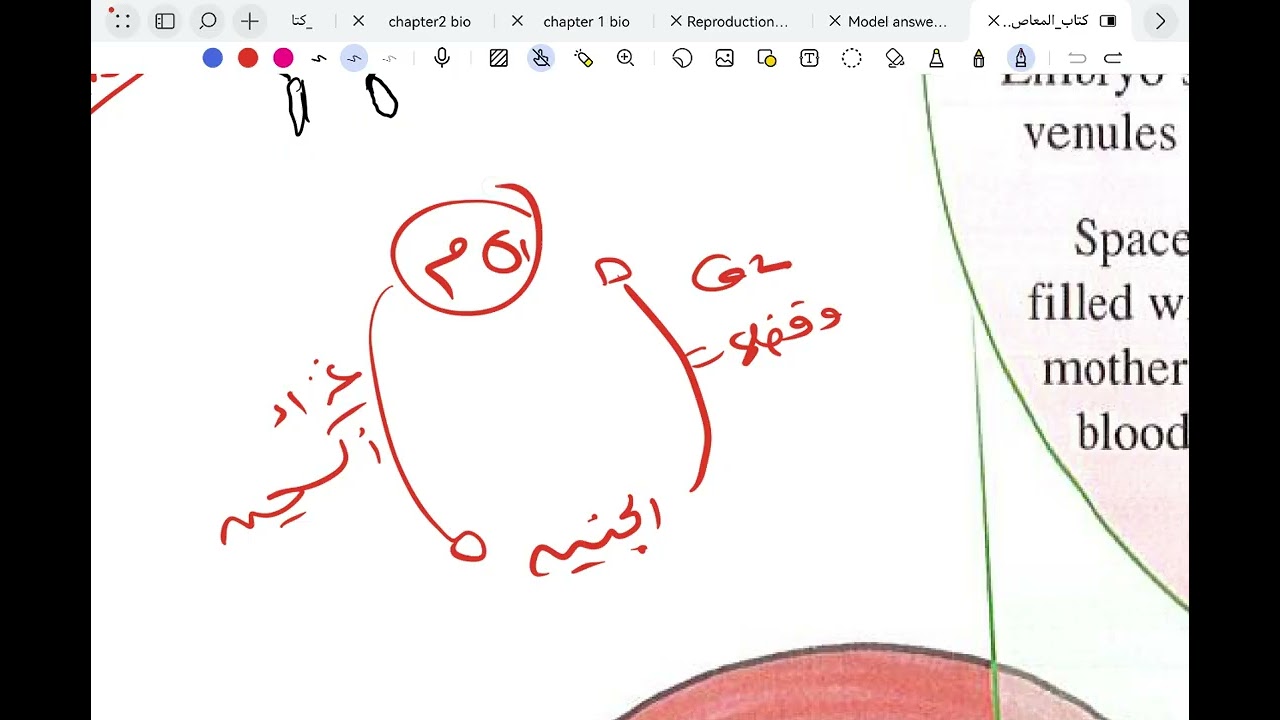The width and height of the screenshot is (1280, 720).
Task: Toggle the finger touch drawing mode
Action: [541, 58]
